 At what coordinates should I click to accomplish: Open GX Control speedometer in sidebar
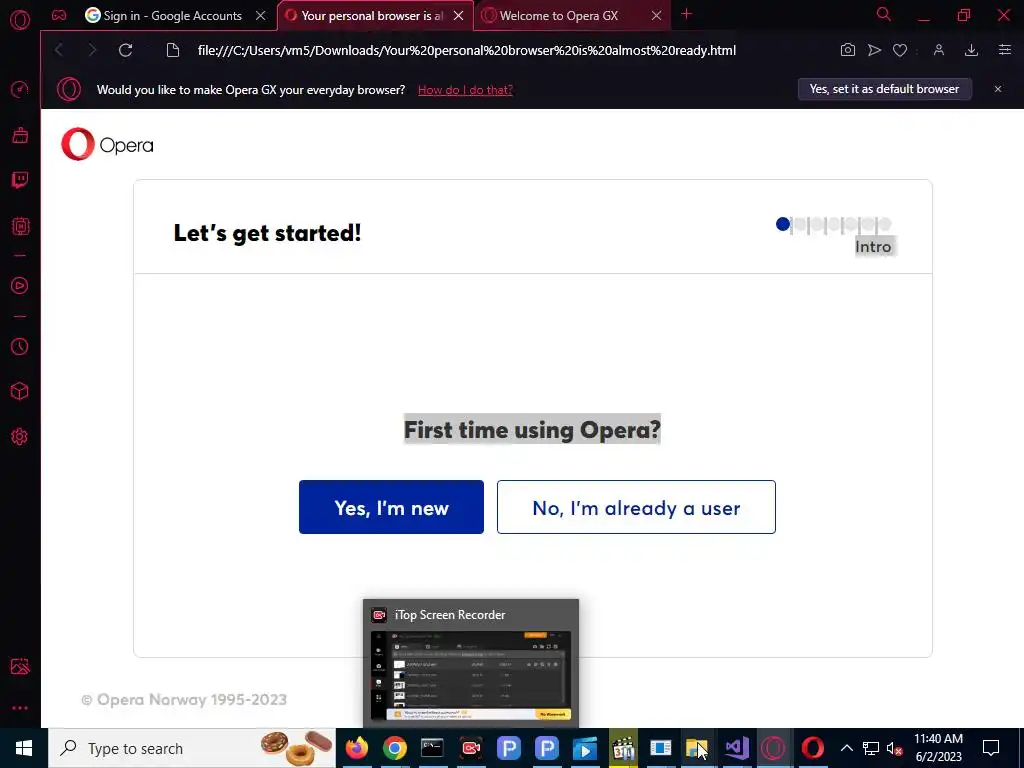(x=20, y=89)
